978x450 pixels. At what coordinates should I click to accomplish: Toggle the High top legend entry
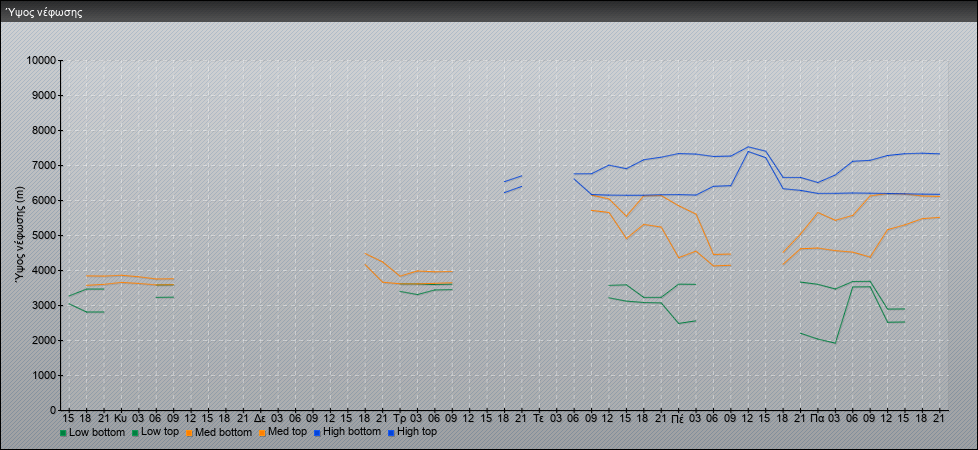[x=412, y=432]
